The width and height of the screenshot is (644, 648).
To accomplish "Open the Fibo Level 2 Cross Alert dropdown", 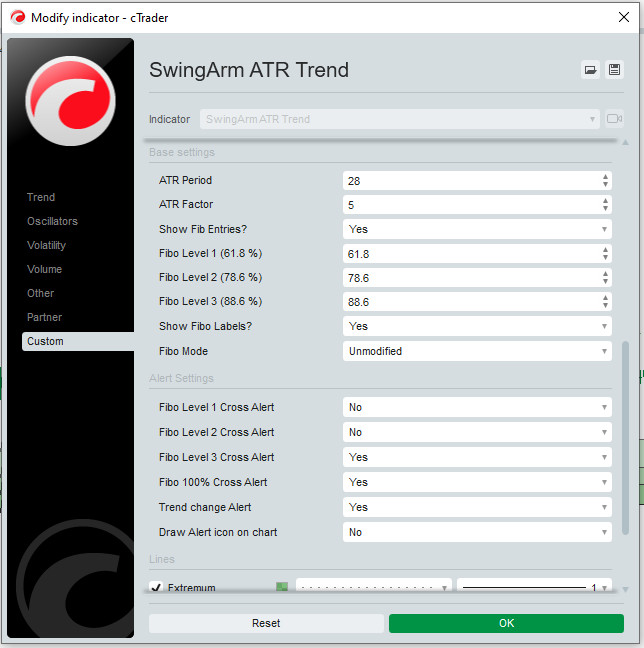I will click(x=477, y=432).
